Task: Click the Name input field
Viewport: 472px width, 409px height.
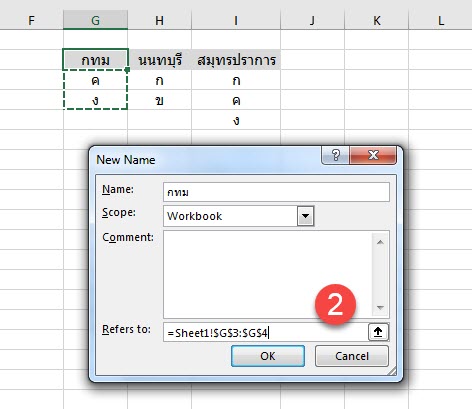Action: tap(276, 192)
